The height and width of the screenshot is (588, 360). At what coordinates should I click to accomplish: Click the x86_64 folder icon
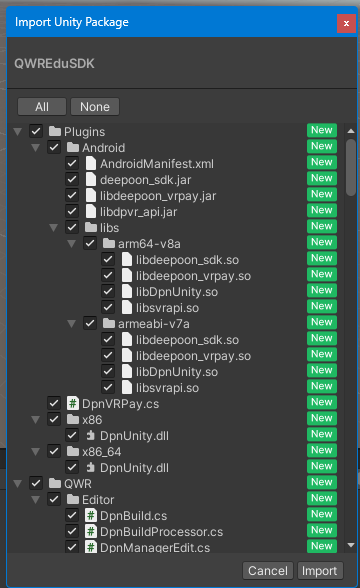(73, 451)
